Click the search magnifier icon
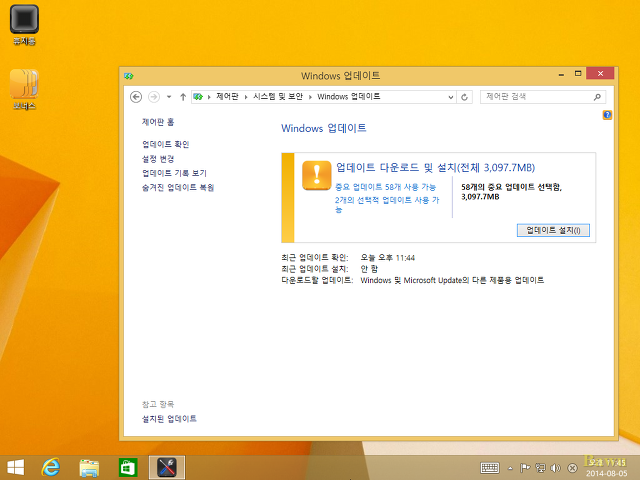The image size is (640, 480). point(597,97)
